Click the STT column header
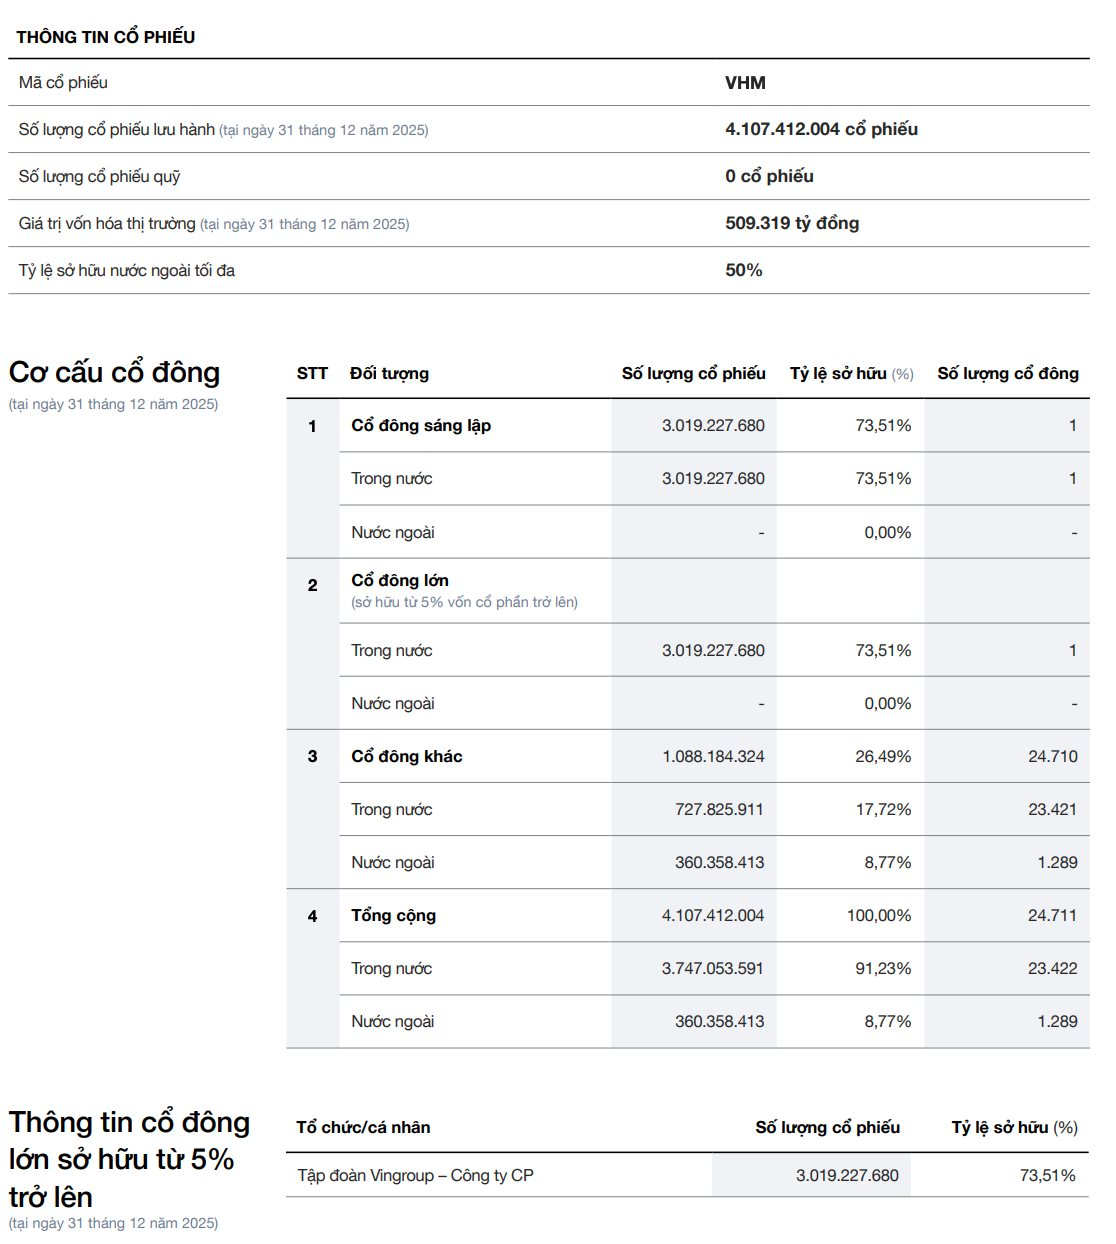This screenshot has width=1116, height=1244. tap(312, 373)
